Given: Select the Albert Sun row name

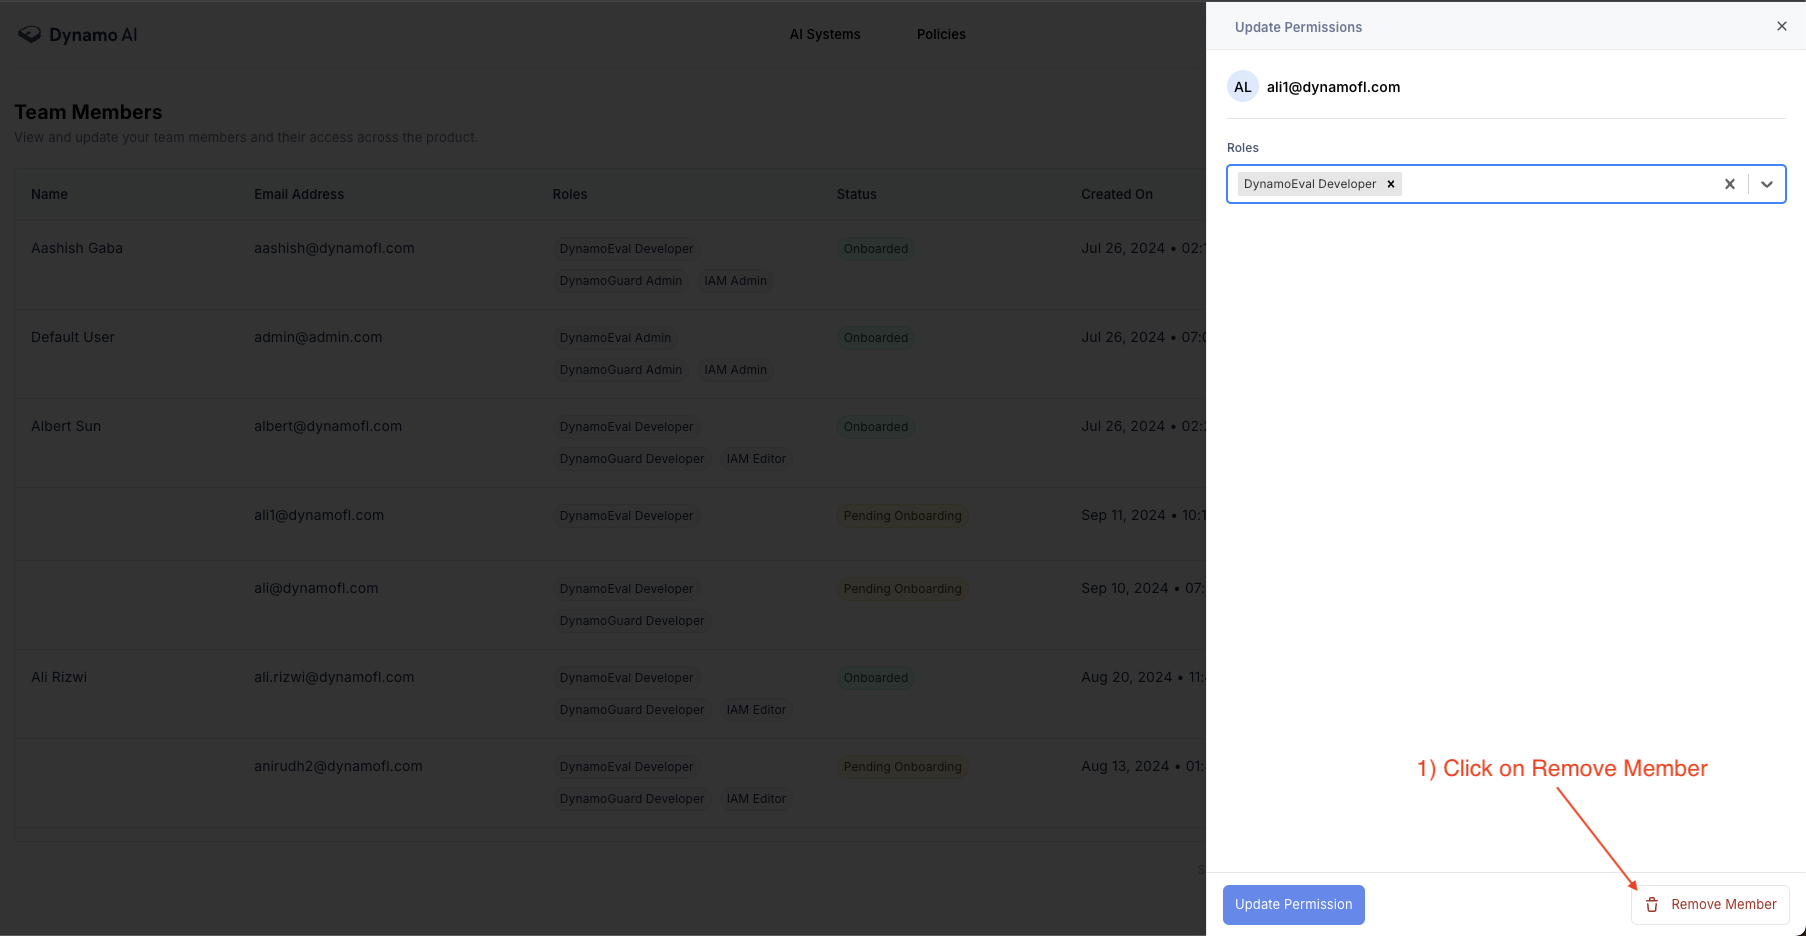Looking at the screenshot, I should (66, 426).
